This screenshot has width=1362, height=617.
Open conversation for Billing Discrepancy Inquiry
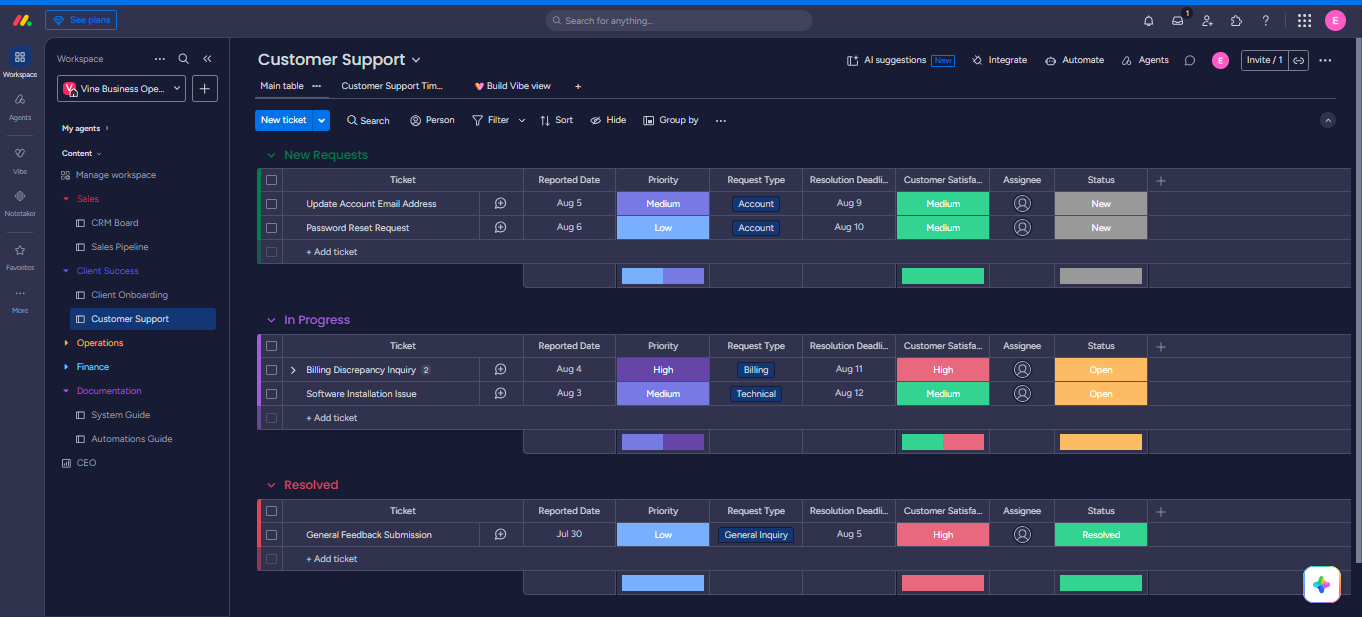[500, 370]
